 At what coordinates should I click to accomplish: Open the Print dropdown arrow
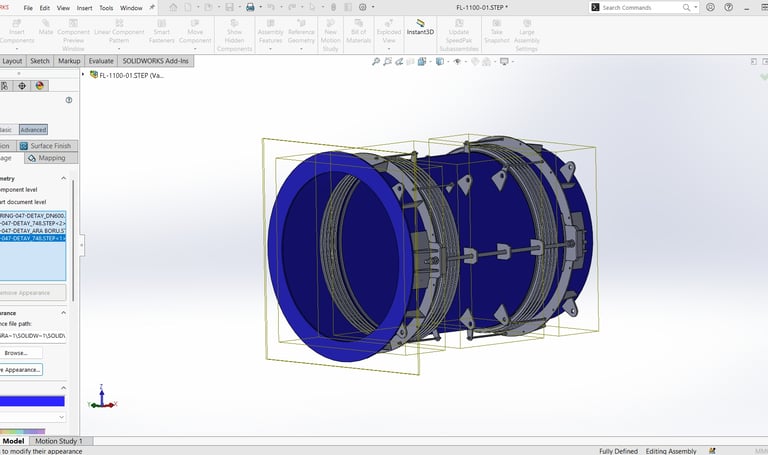pyautogui.click(x=261, y=7)
